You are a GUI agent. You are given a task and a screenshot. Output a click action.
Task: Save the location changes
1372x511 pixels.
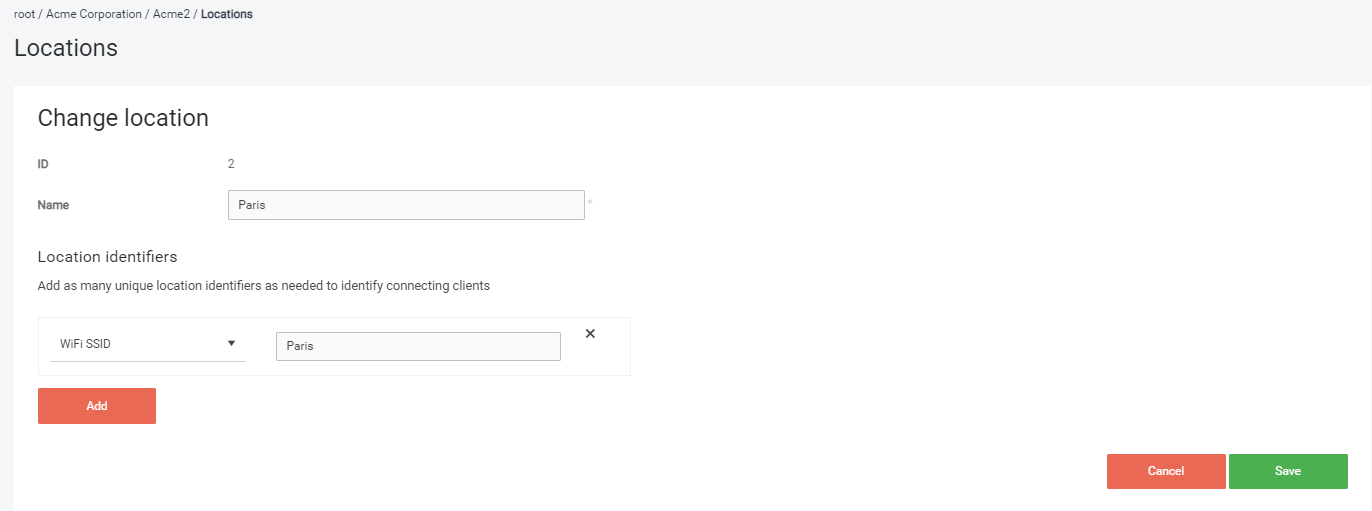tap(1288, 471)
